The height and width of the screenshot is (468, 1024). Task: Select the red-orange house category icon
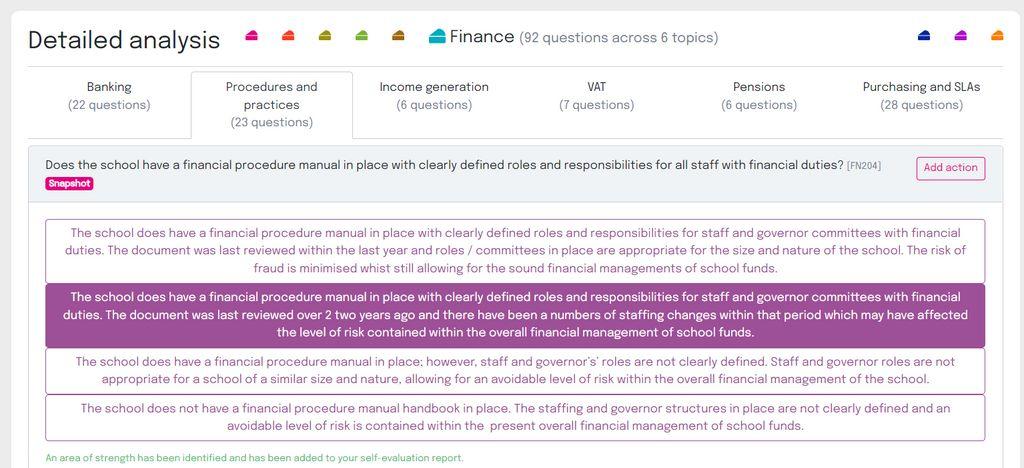288,36
